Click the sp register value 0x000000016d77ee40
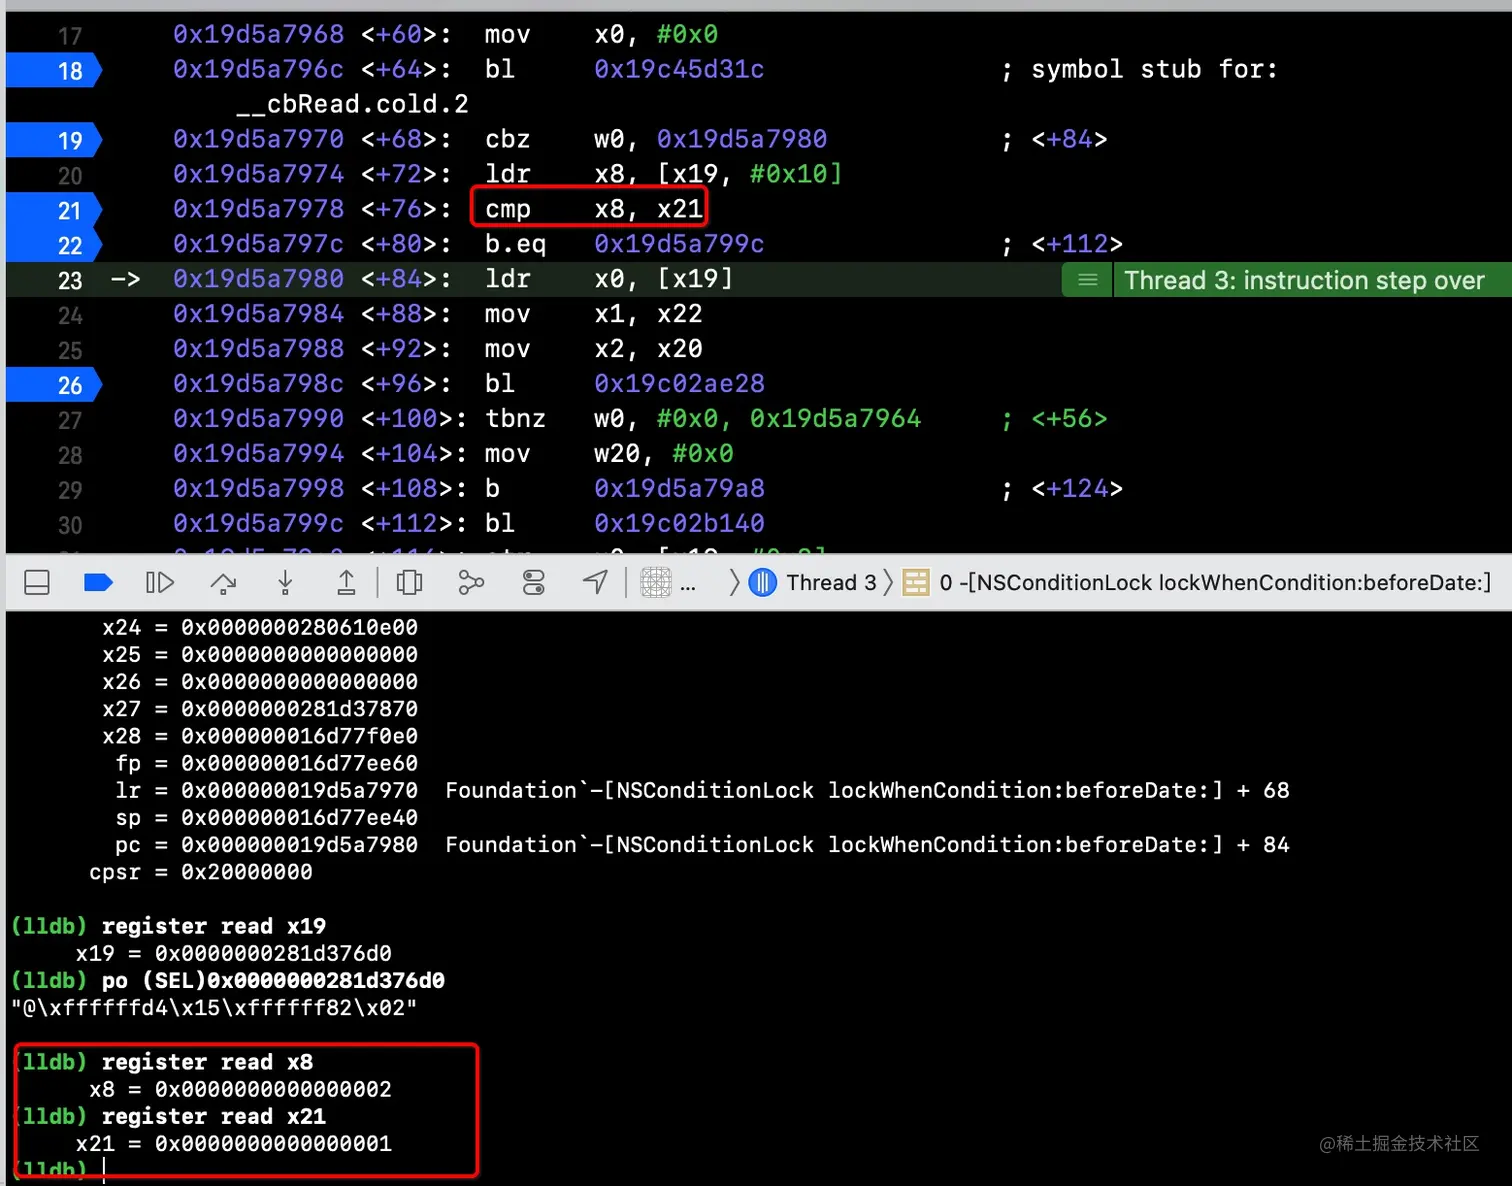This screenshot has width=1512, height=1186. point(299,817)
